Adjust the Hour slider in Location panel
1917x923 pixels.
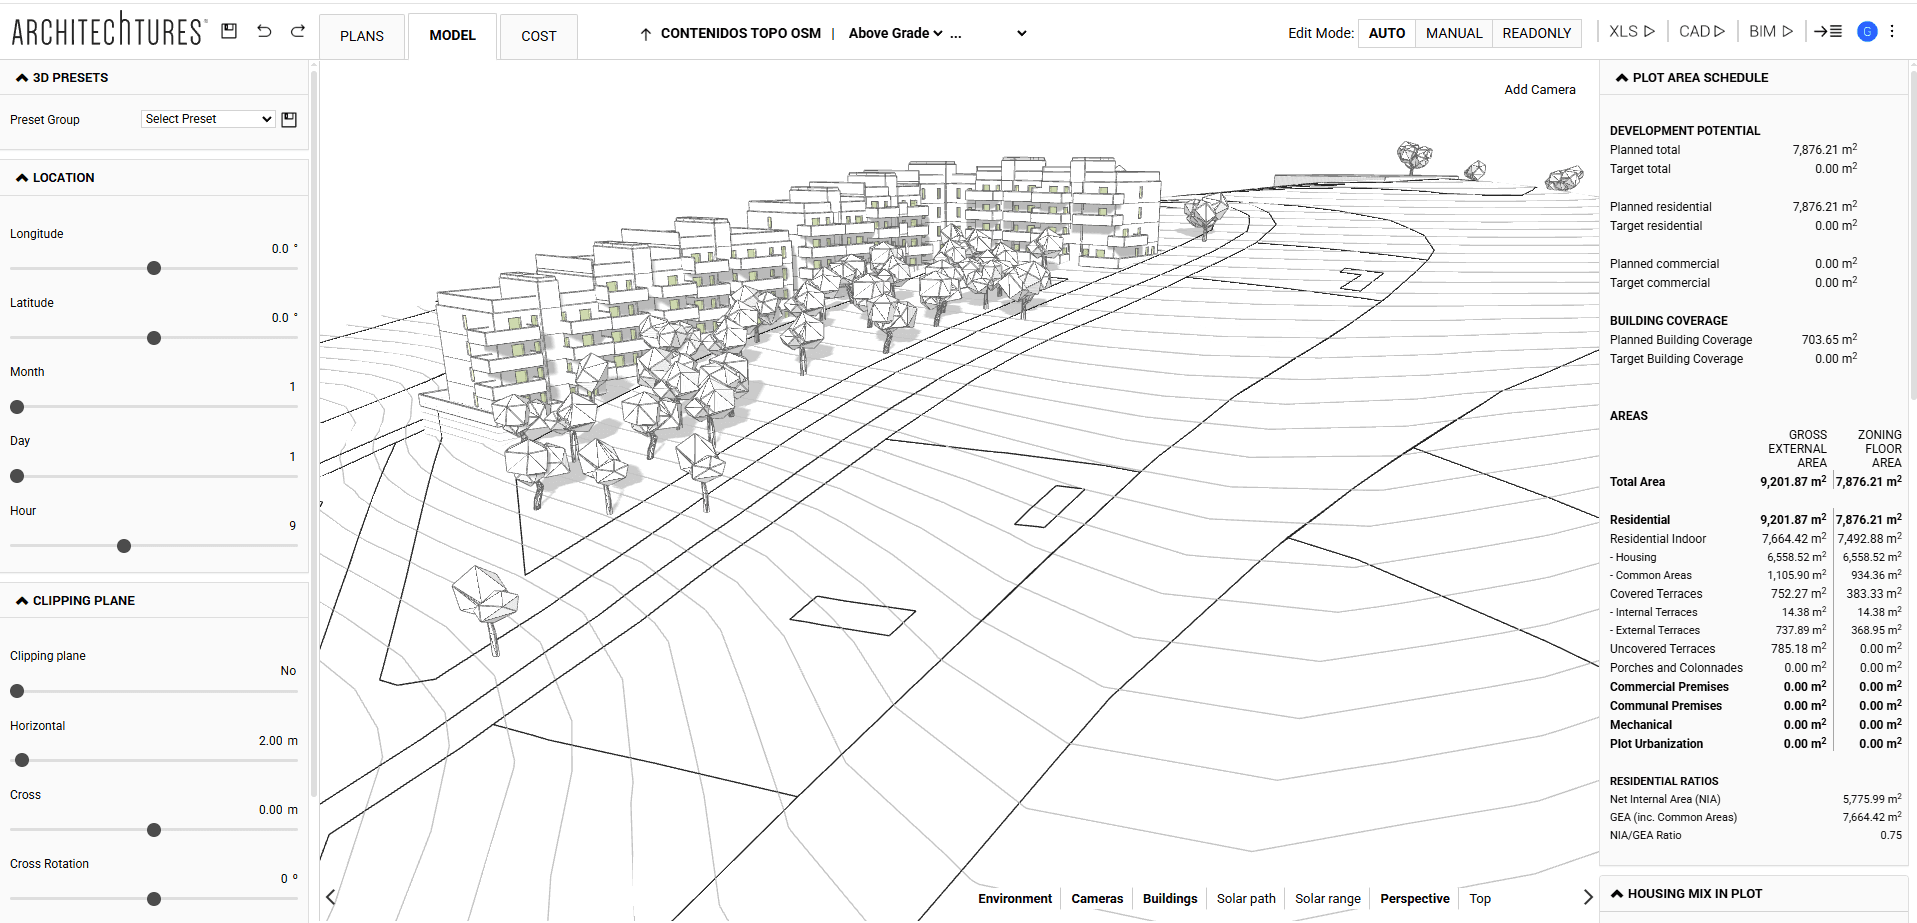tap(123, 546)
